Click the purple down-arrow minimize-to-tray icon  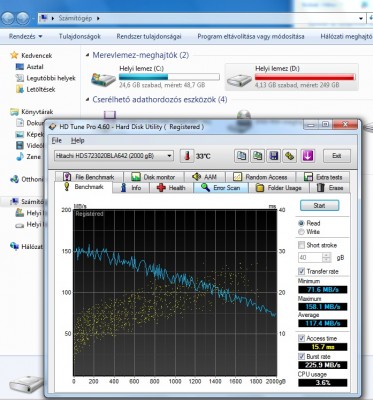[307, 156]
